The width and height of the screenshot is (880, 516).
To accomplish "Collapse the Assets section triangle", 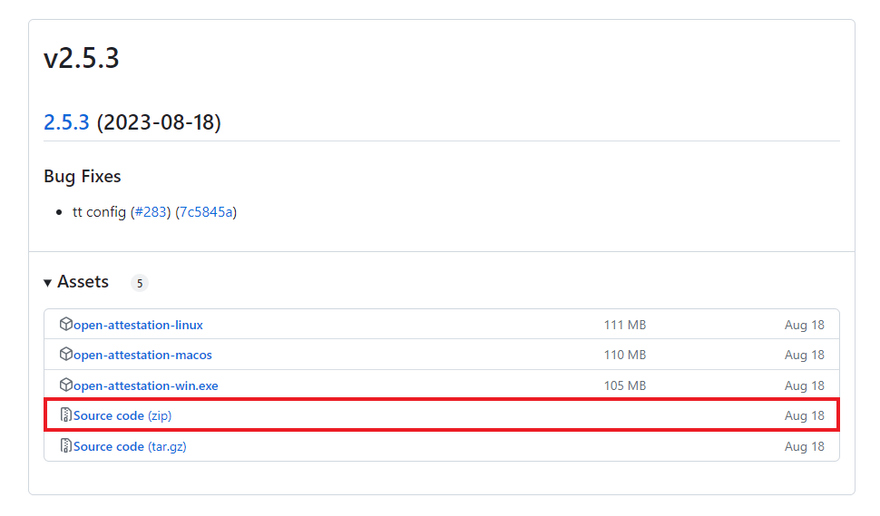I will pyautogui.click(x=48, y=283).
